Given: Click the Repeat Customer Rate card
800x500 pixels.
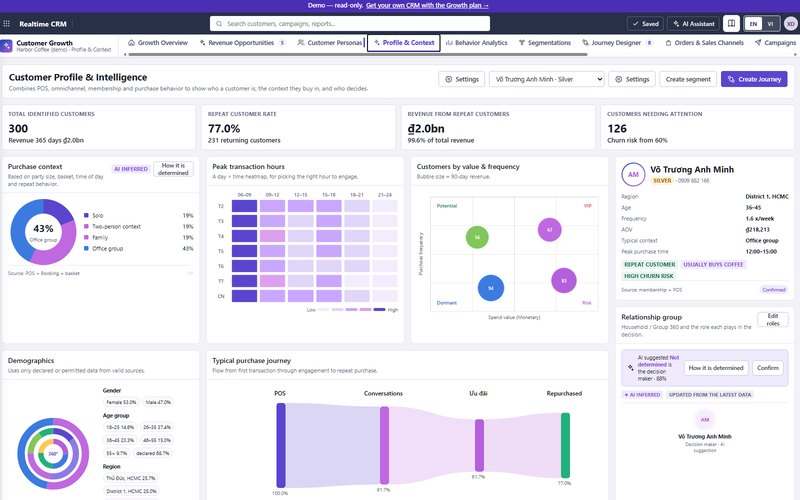Looking at the screenshot, I should tap(298, 127).
